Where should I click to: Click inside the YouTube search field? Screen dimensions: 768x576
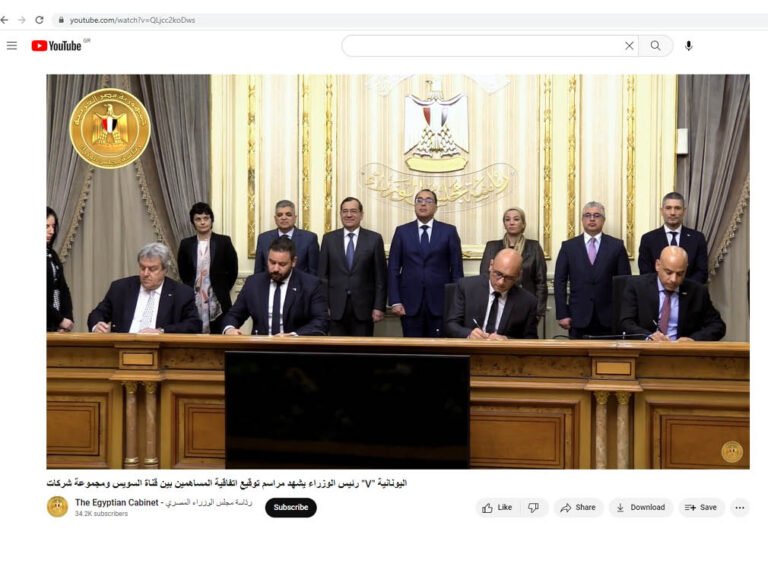482,46
